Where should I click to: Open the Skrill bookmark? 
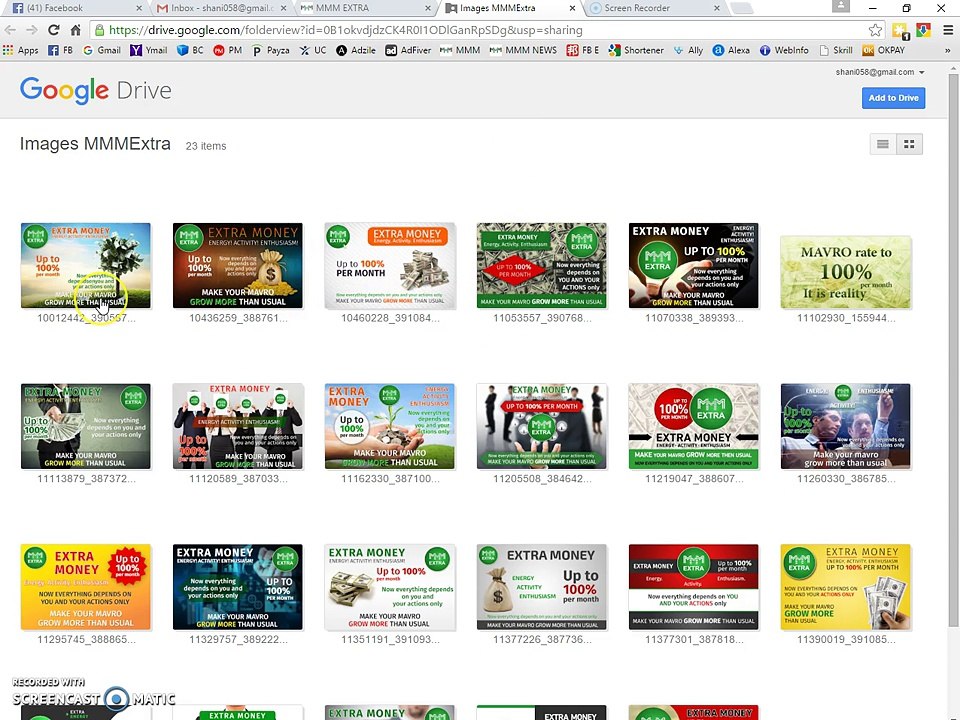(x=836, y=50)
